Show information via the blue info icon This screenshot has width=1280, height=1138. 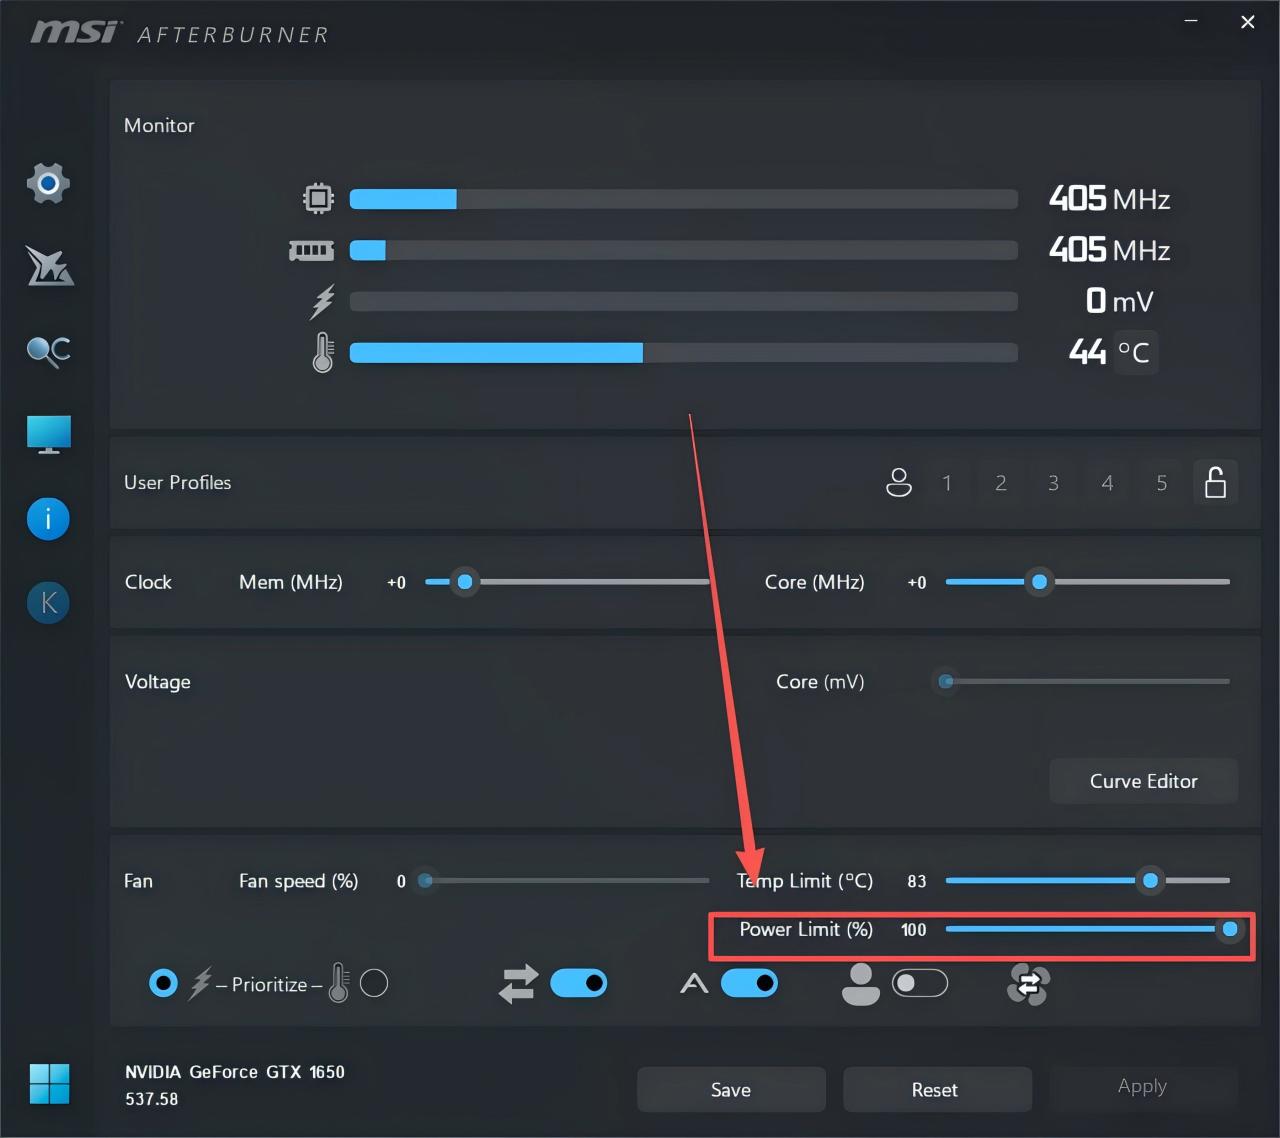(48, 519)
